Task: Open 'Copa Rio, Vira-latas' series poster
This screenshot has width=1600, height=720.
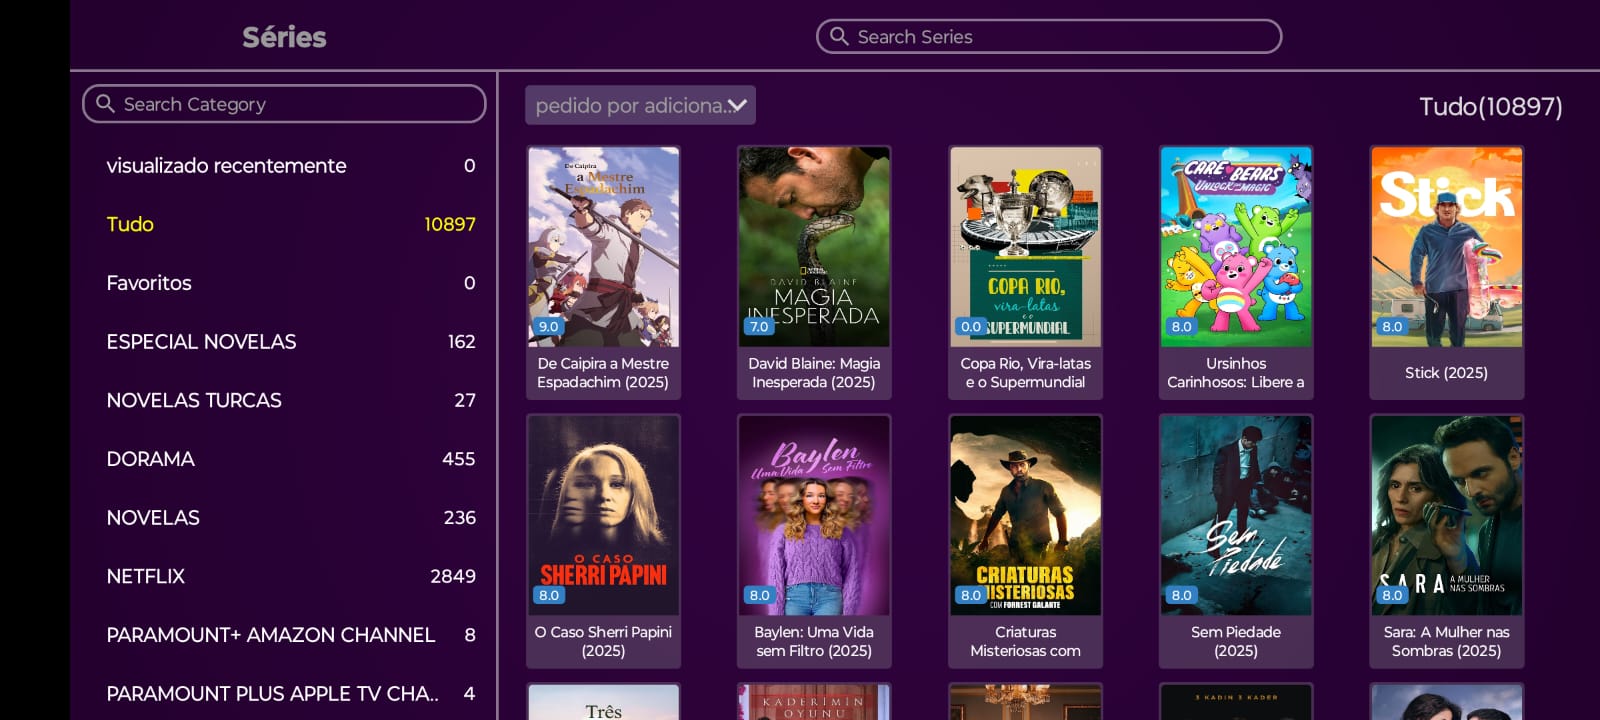Action: 1025,247
